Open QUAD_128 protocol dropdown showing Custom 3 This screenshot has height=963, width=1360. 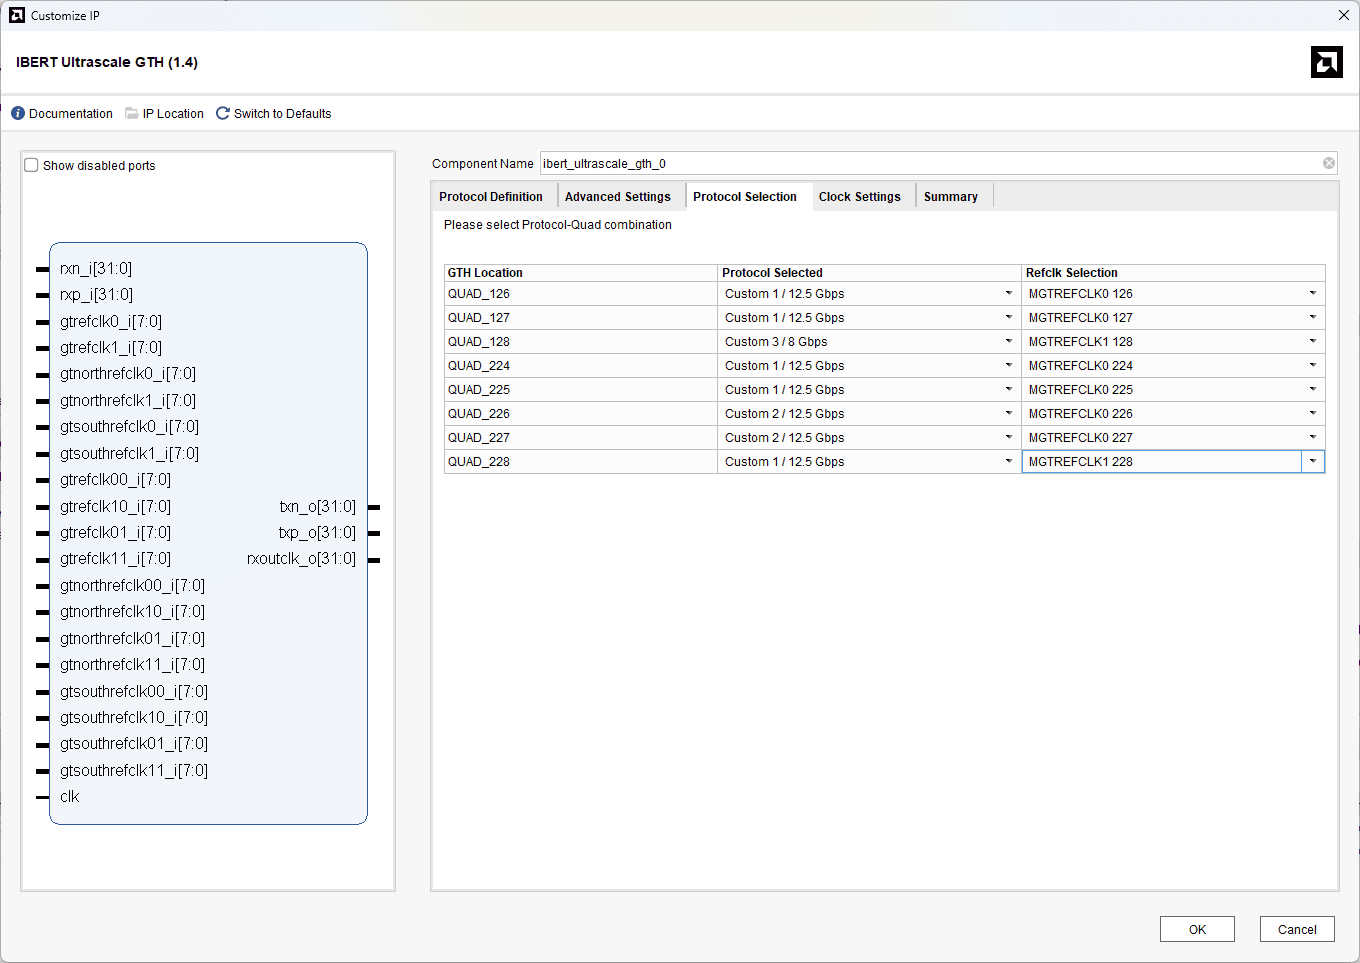pyautogui.click(x=1008, y=342)
